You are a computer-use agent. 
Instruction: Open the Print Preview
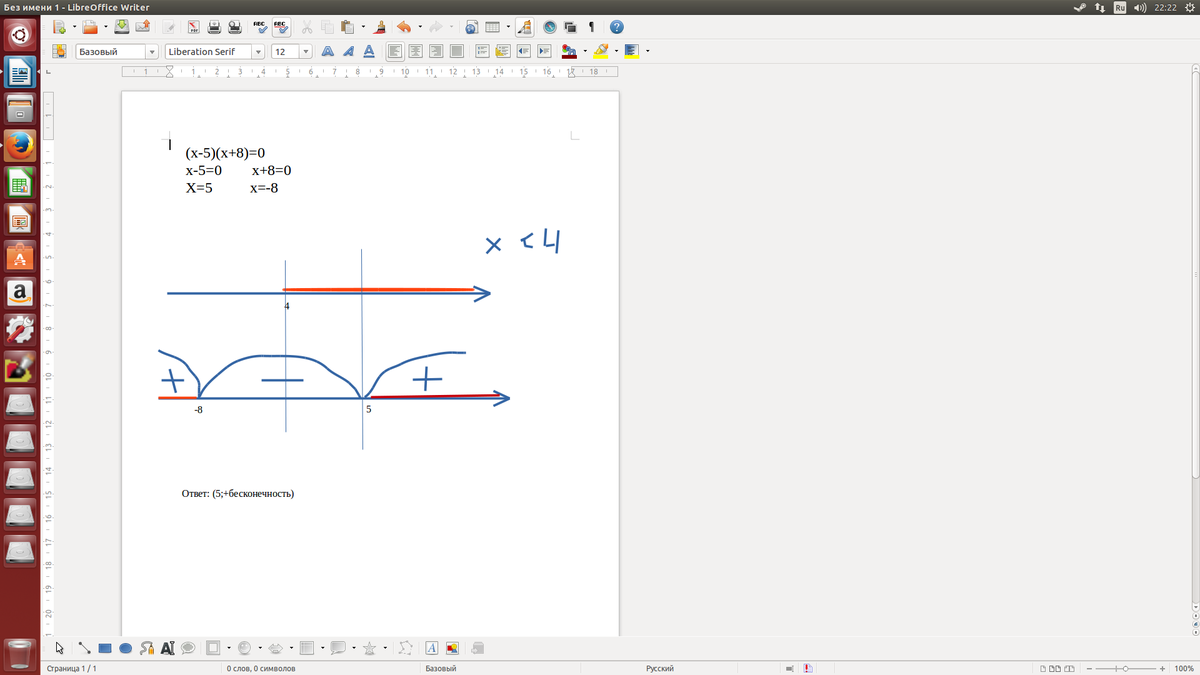[235, 27]
